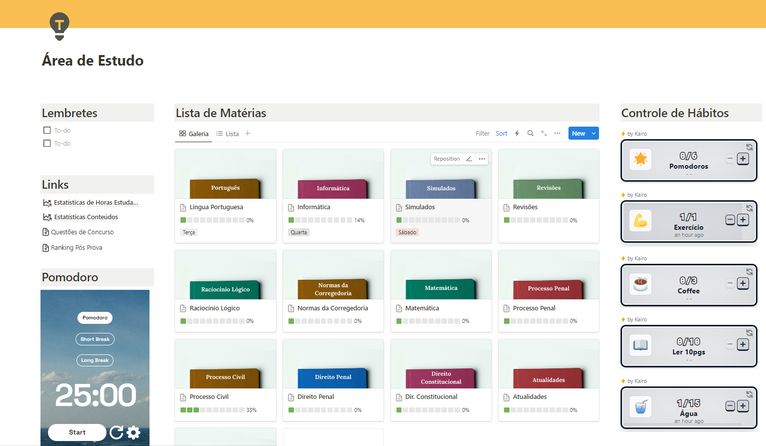This screenshot has height=446, width=766.
Task: Open Processo Penal entry title
Action: tap(534, 308)
